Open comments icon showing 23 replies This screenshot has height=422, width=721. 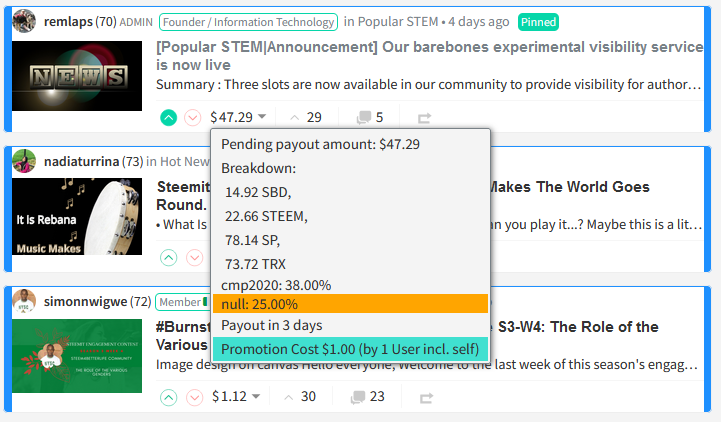[367, 397]
